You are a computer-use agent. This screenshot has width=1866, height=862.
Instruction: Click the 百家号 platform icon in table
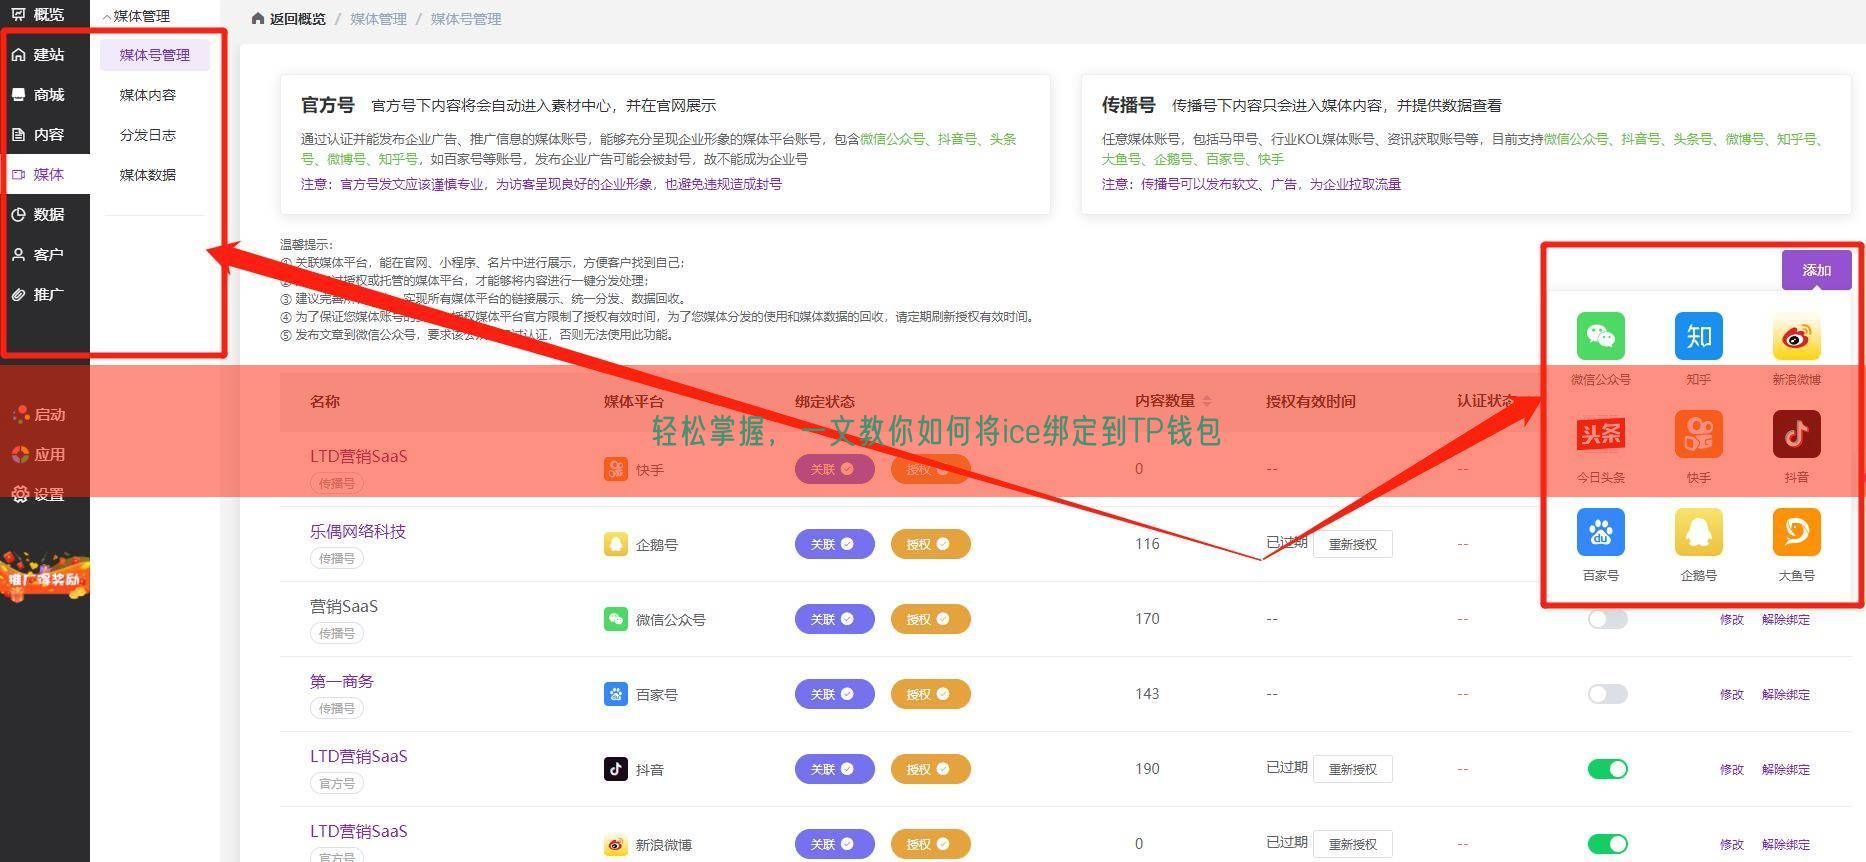[x=616, y=694]
